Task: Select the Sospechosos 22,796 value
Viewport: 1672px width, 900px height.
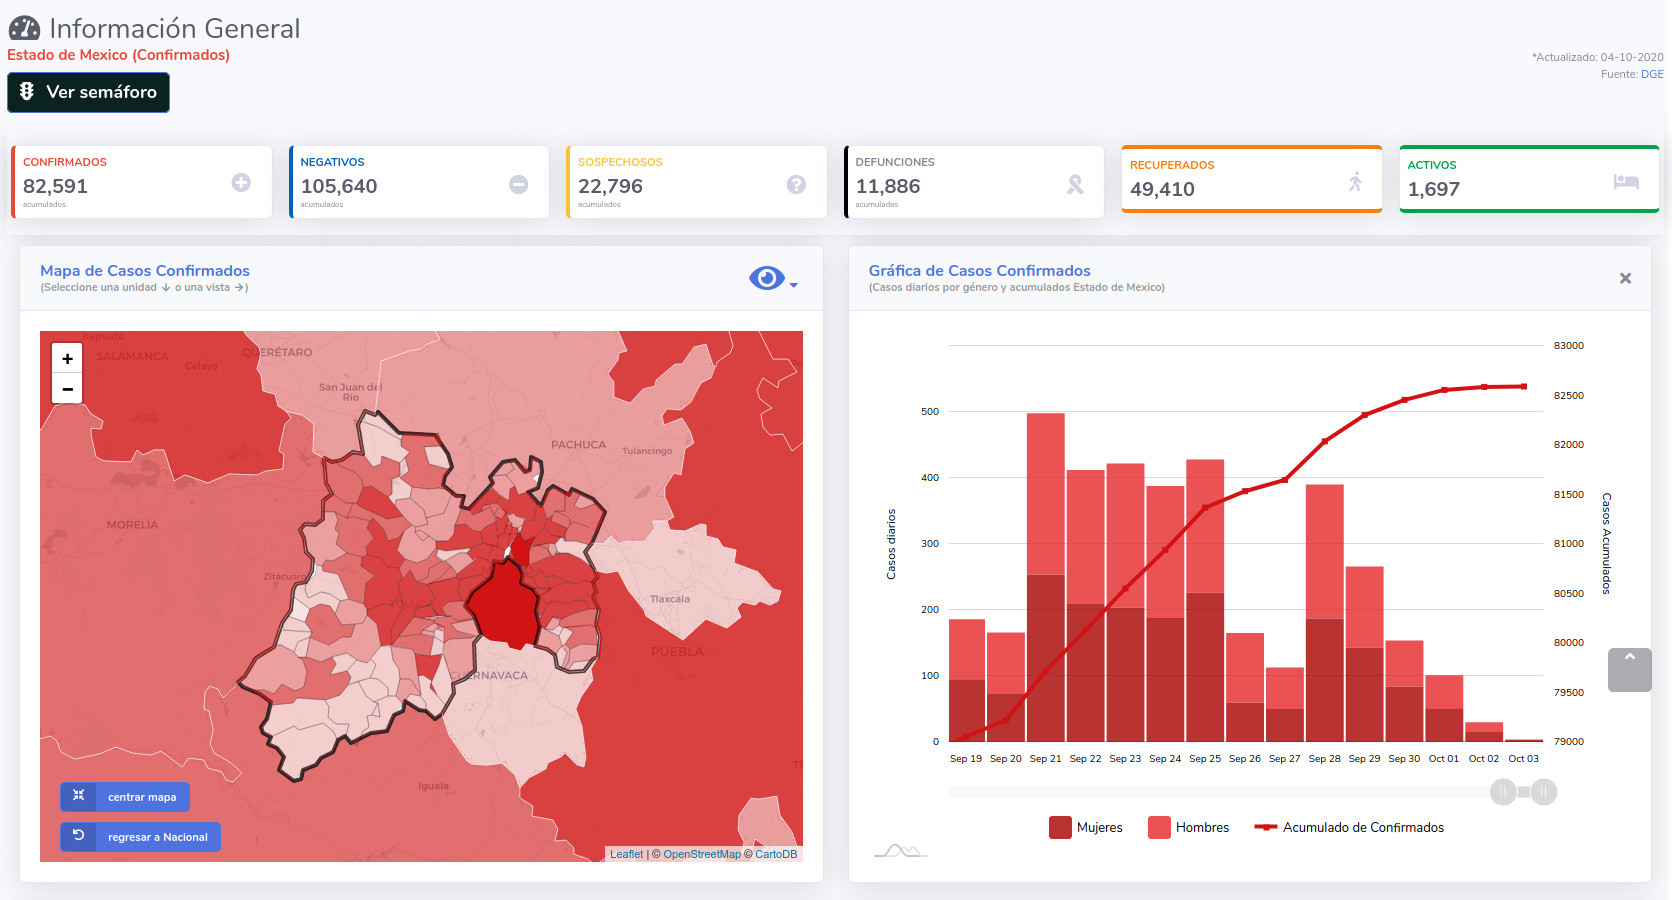Action: [x=610, y=186]
